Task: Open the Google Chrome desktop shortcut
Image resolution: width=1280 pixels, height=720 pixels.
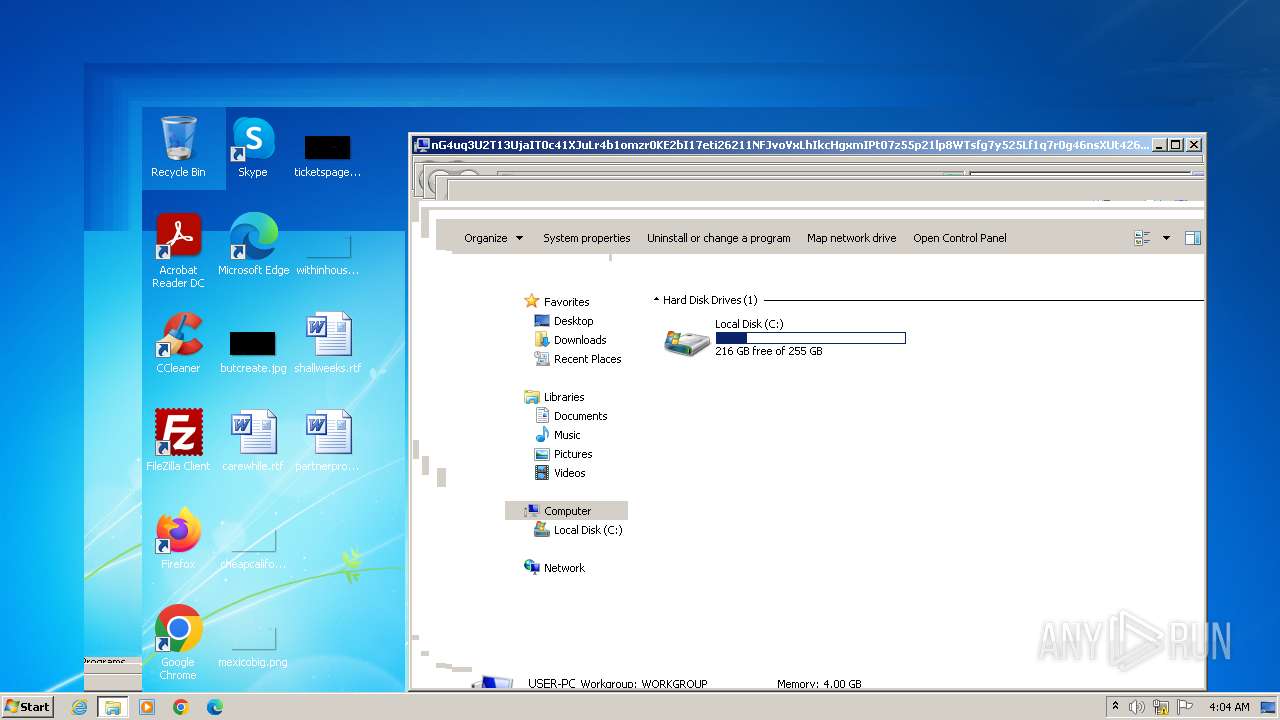Action: click(178, 642)
